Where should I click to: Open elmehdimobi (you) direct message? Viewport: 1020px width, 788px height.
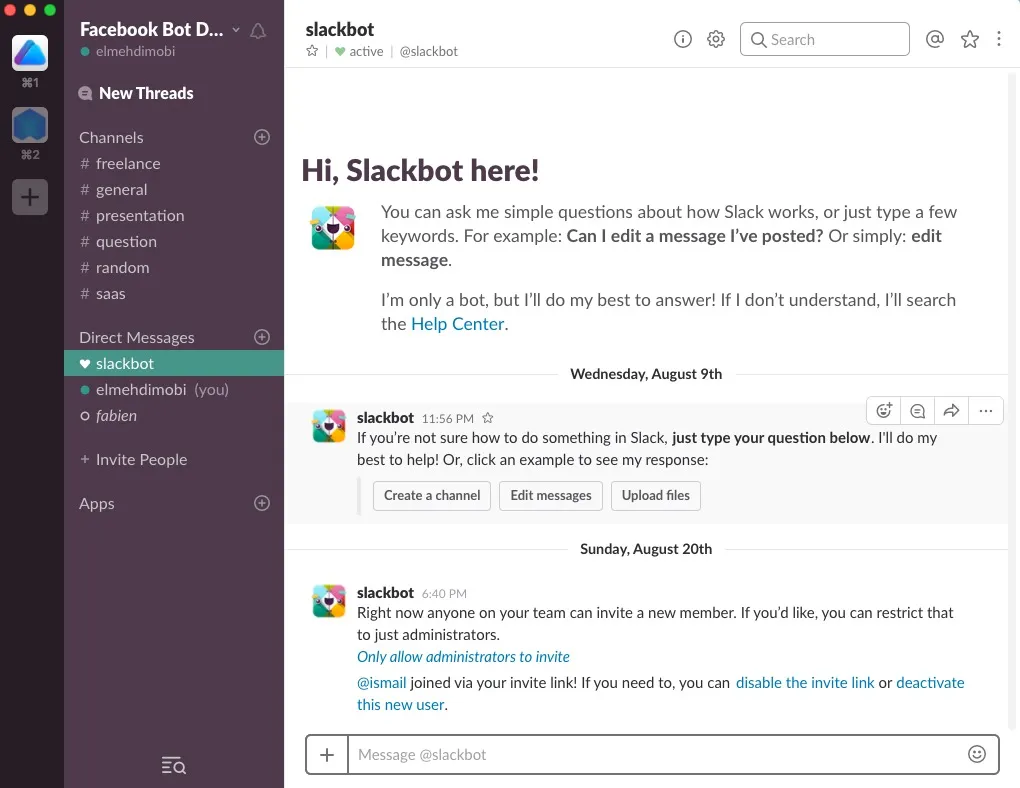pyautogui.click(x=174, y=390)
